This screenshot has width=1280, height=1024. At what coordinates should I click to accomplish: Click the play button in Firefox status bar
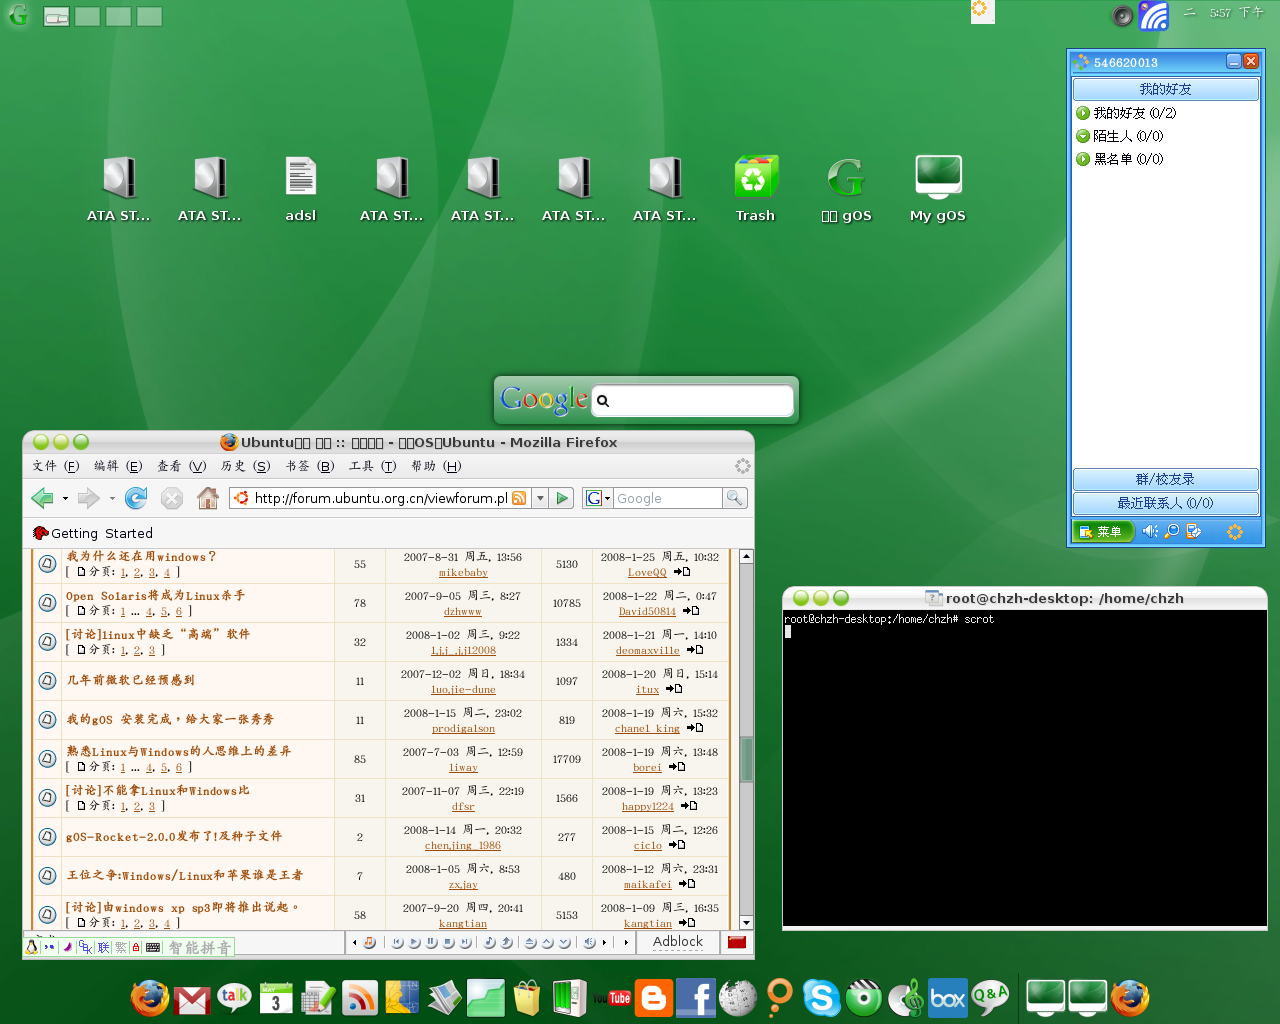(414, 942)
